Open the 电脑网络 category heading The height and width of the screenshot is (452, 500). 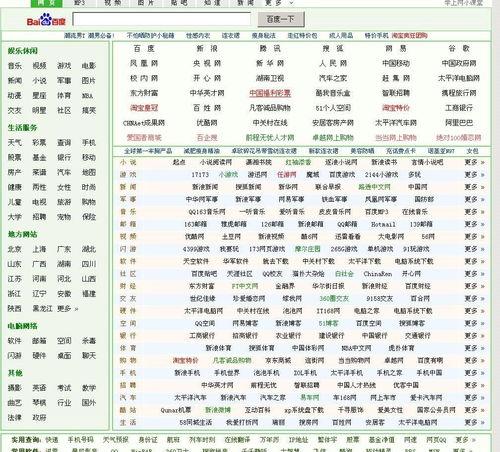(23, 326)
